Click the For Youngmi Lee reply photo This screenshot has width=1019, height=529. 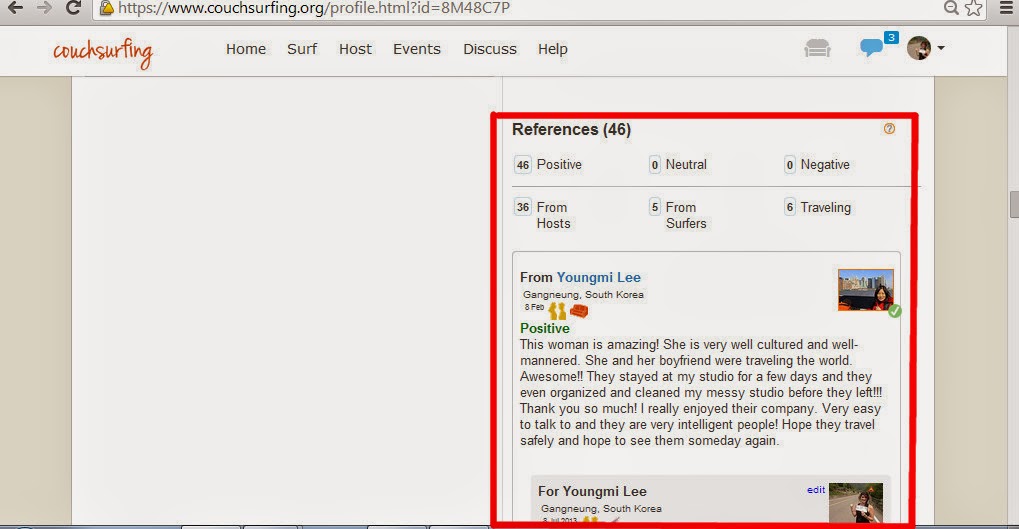click(856, 502)
